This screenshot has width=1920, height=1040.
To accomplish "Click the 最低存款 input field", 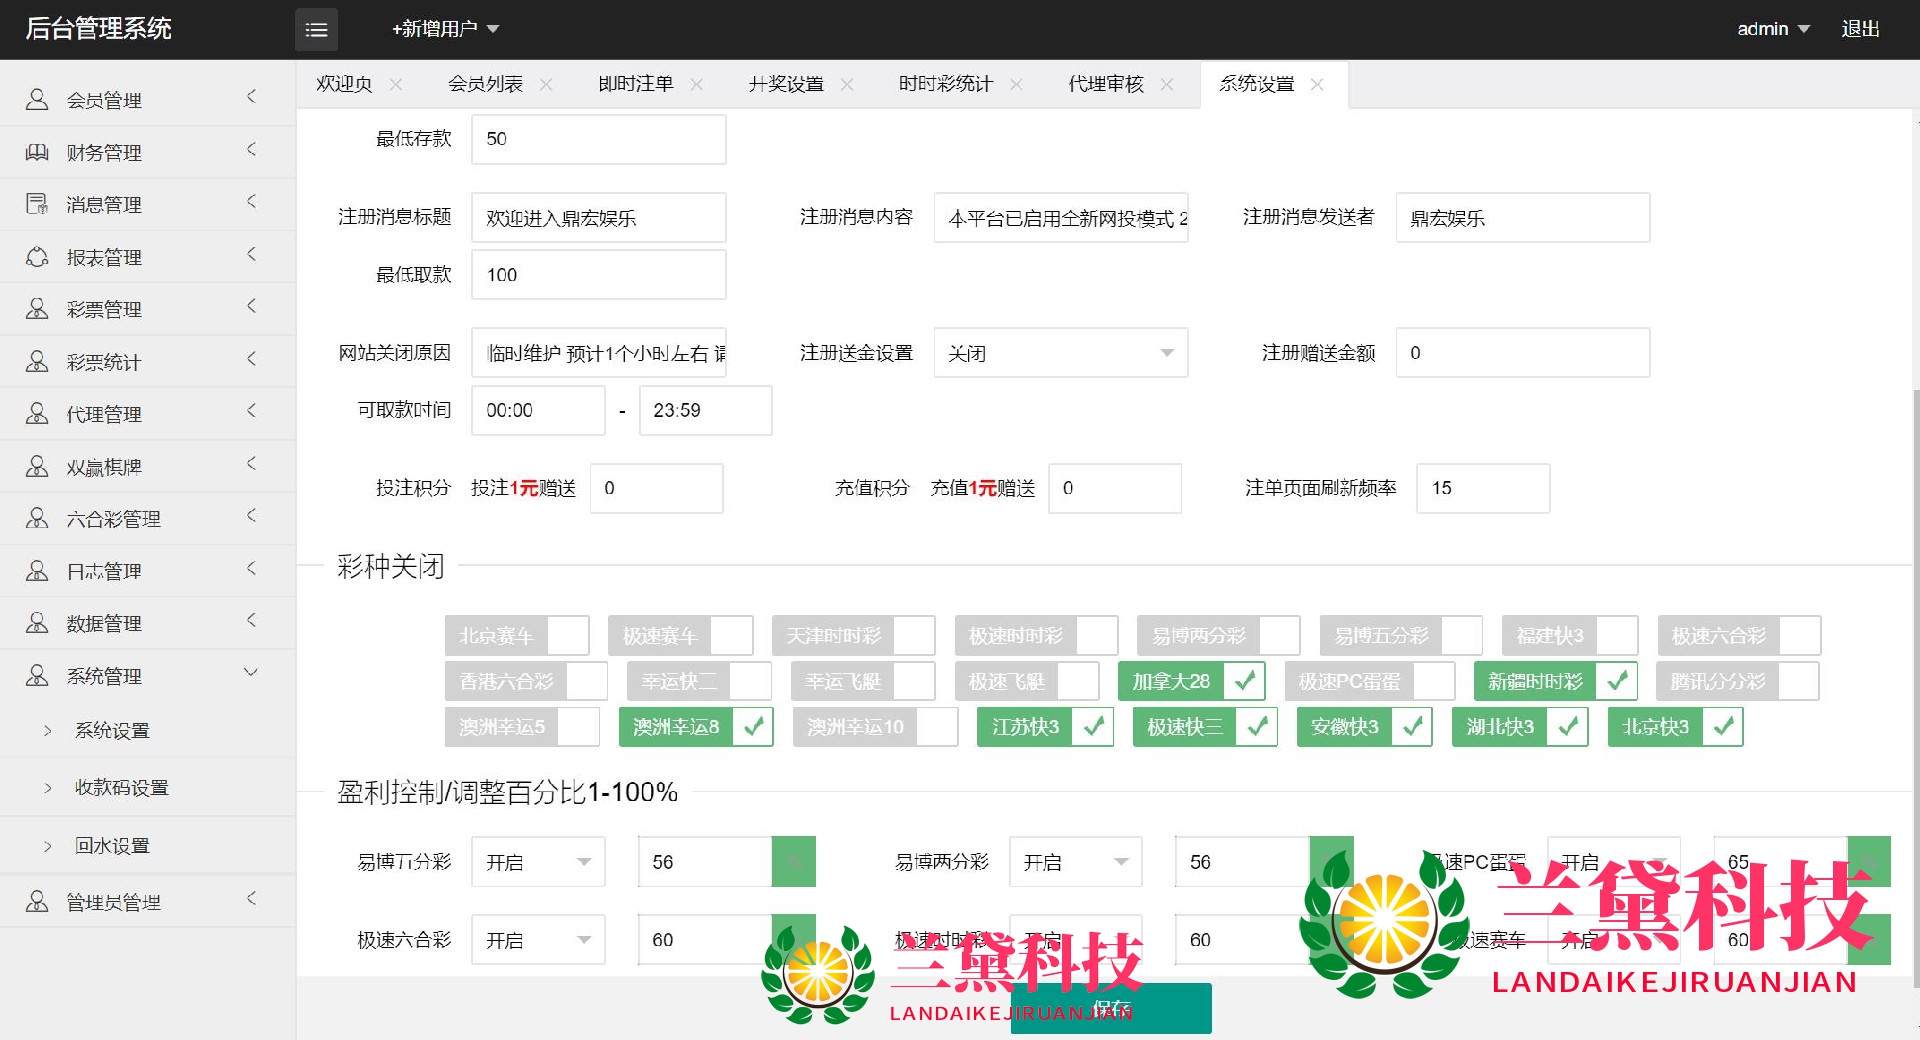I will [x=598, y=139].
